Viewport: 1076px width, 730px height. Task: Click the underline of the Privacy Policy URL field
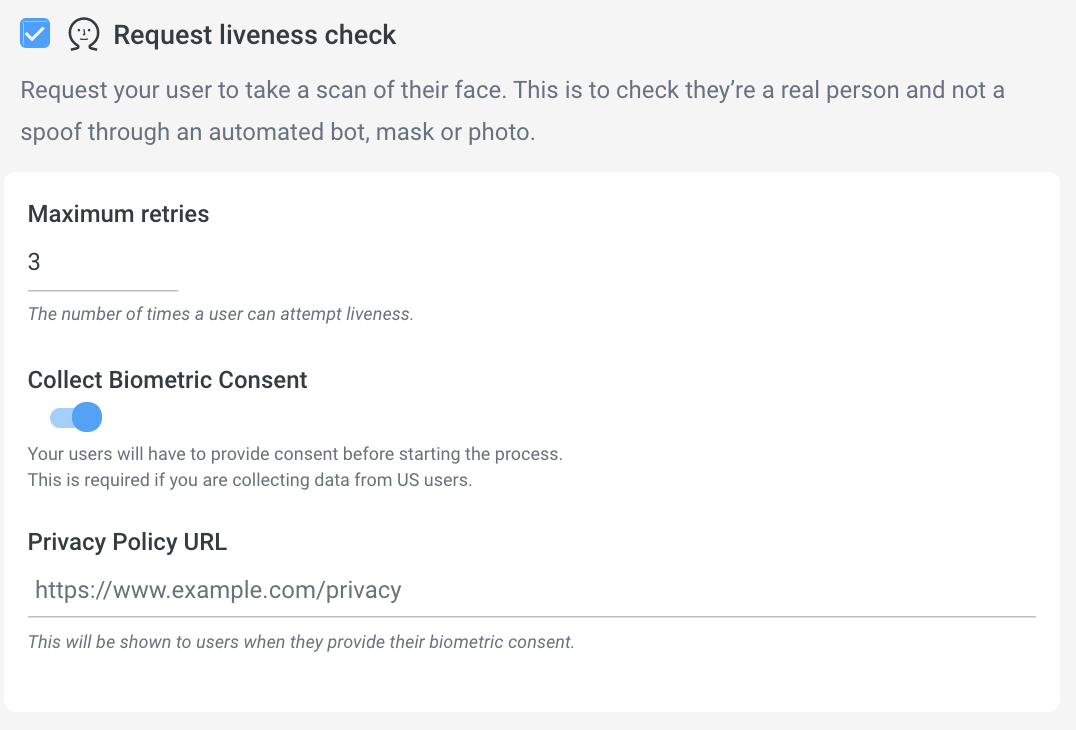click(x=532, y=617)
